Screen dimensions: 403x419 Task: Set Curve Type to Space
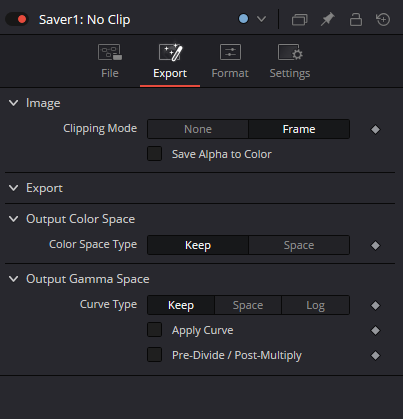[248, 305]
